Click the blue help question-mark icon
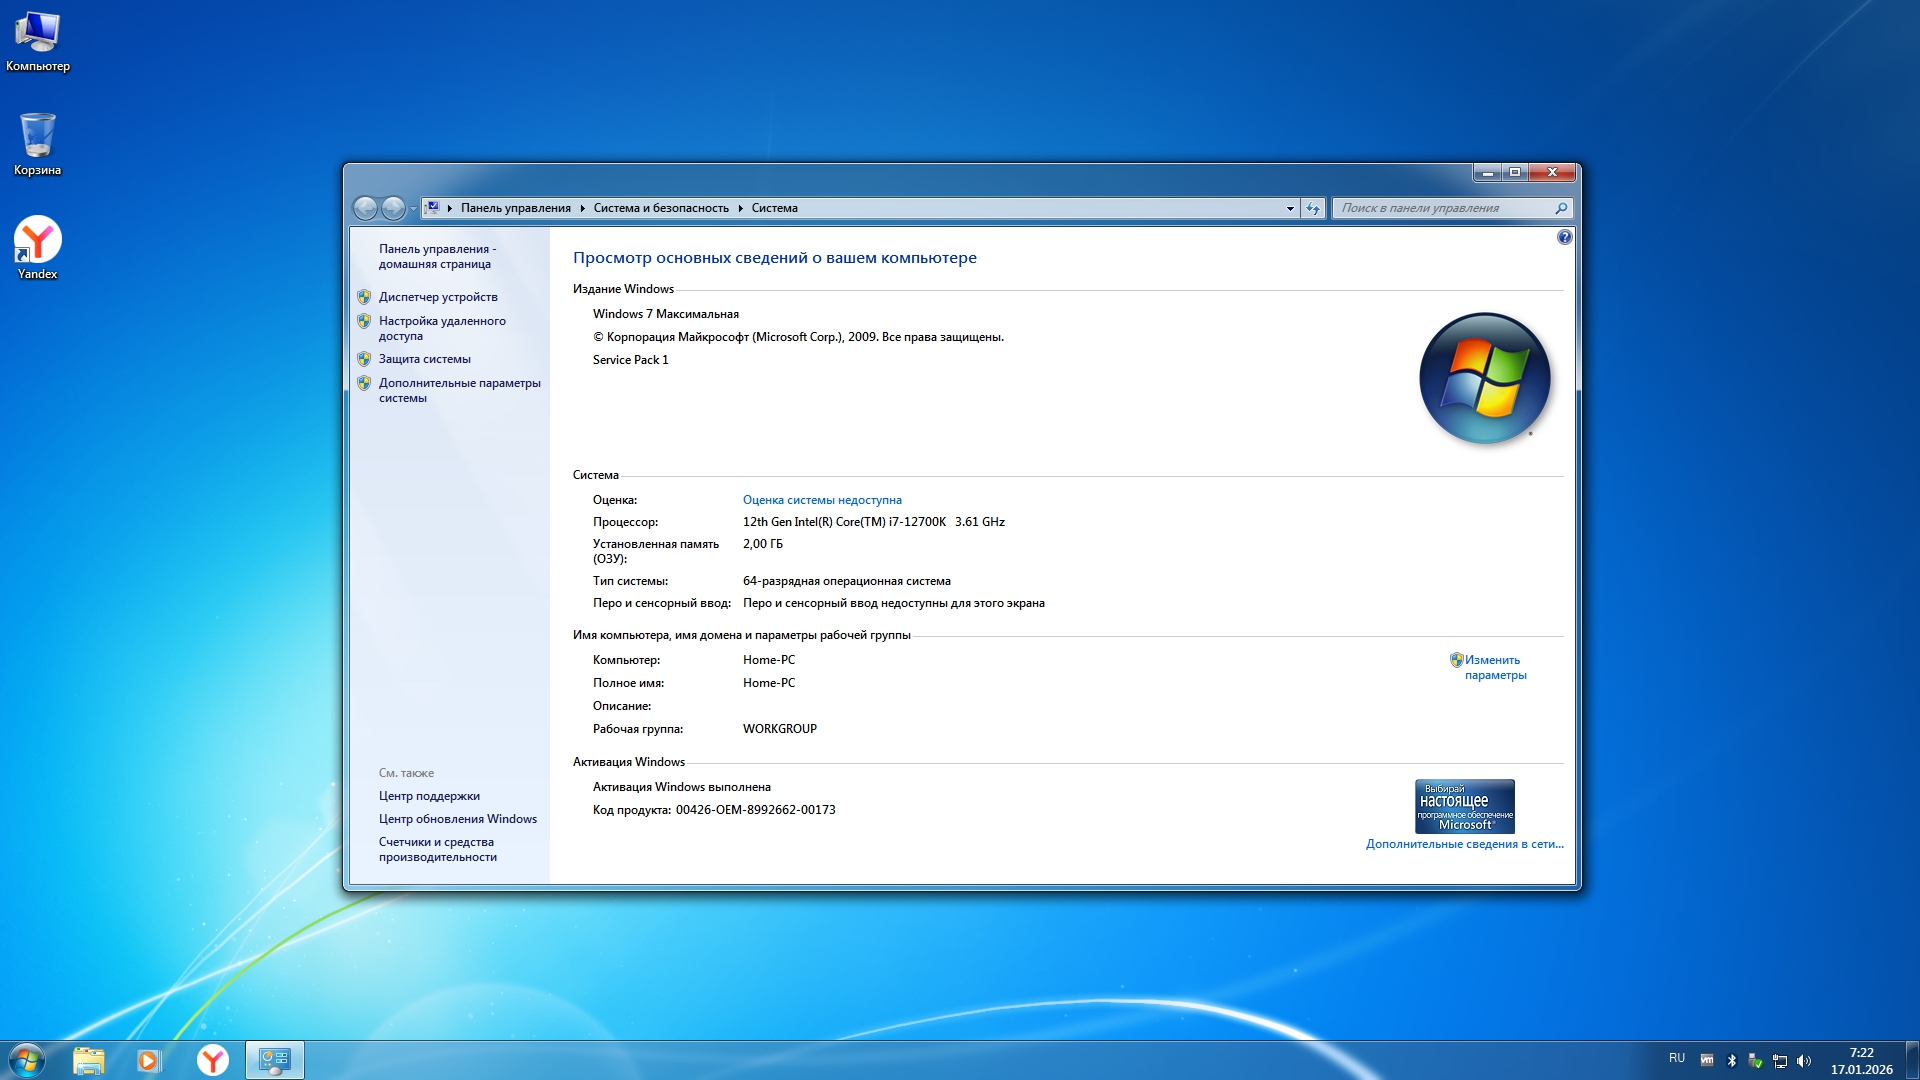 point(1564,237)
